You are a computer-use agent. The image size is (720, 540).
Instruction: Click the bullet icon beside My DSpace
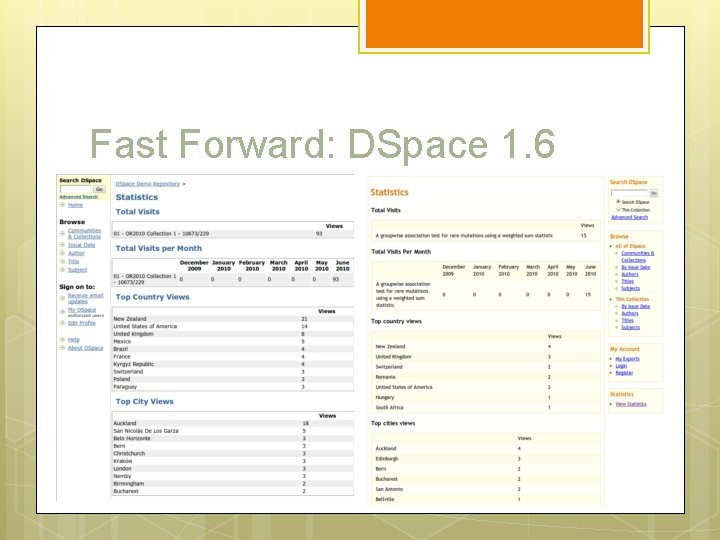point(62,312)
